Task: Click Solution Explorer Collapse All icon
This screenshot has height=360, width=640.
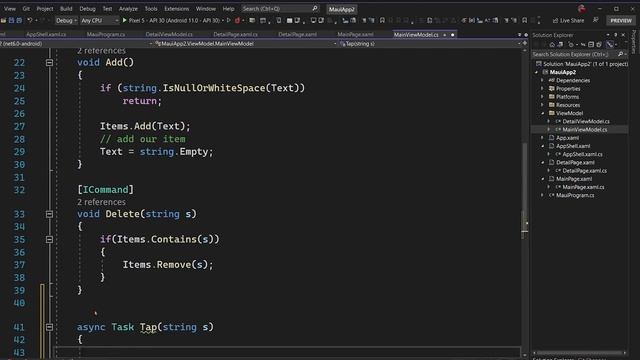Action: (x=591, y=44)
